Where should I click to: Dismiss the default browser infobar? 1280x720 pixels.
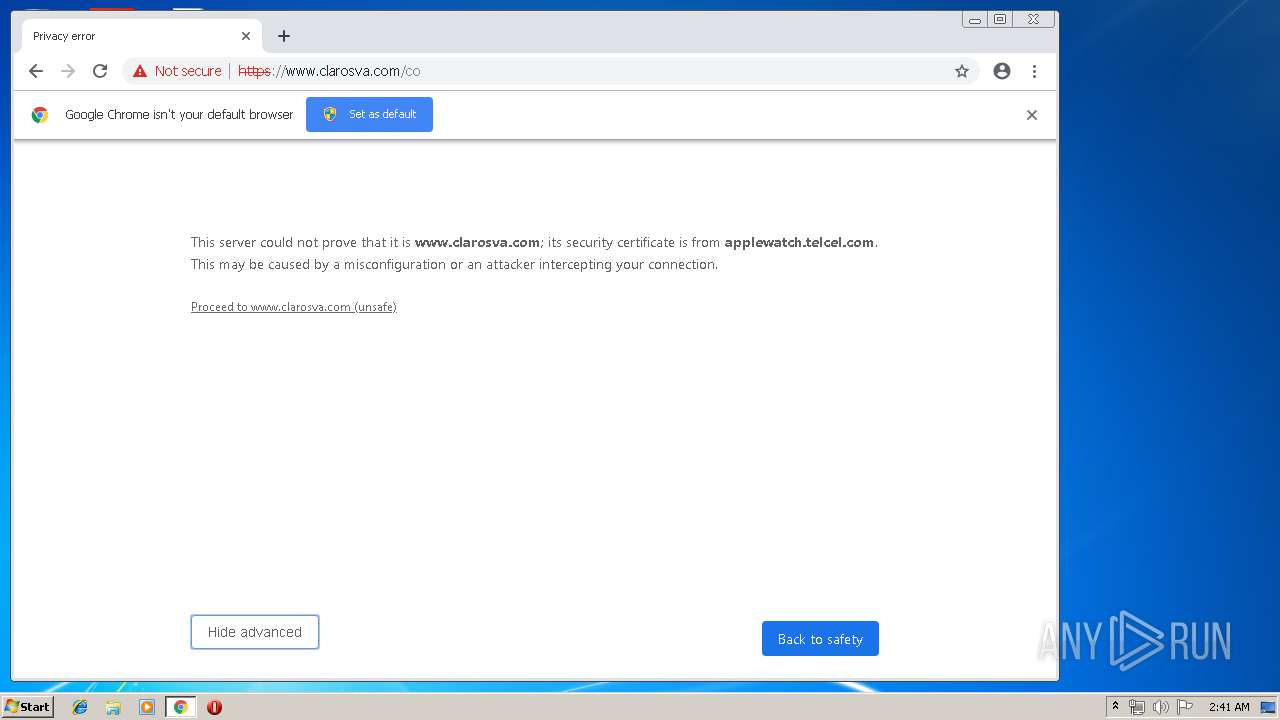click(x=1032, y=115)
